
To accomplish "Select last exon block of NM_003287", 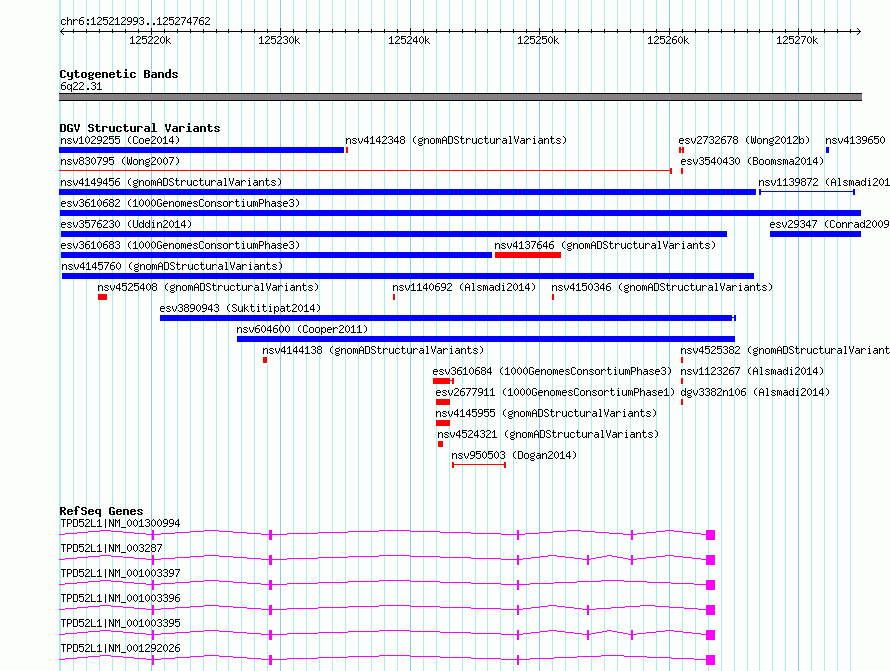I will point(710,560).
